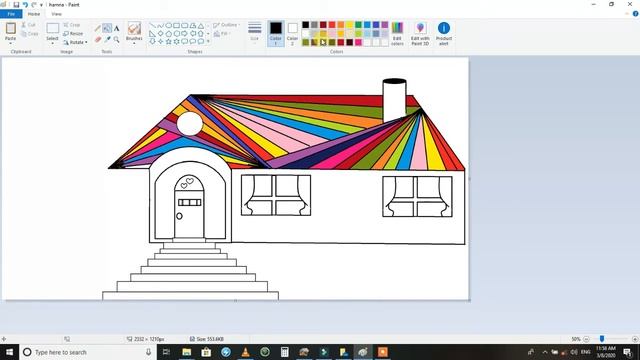Click the Cut command
Screen dimensions: 640x360
[x=29, y=25]
